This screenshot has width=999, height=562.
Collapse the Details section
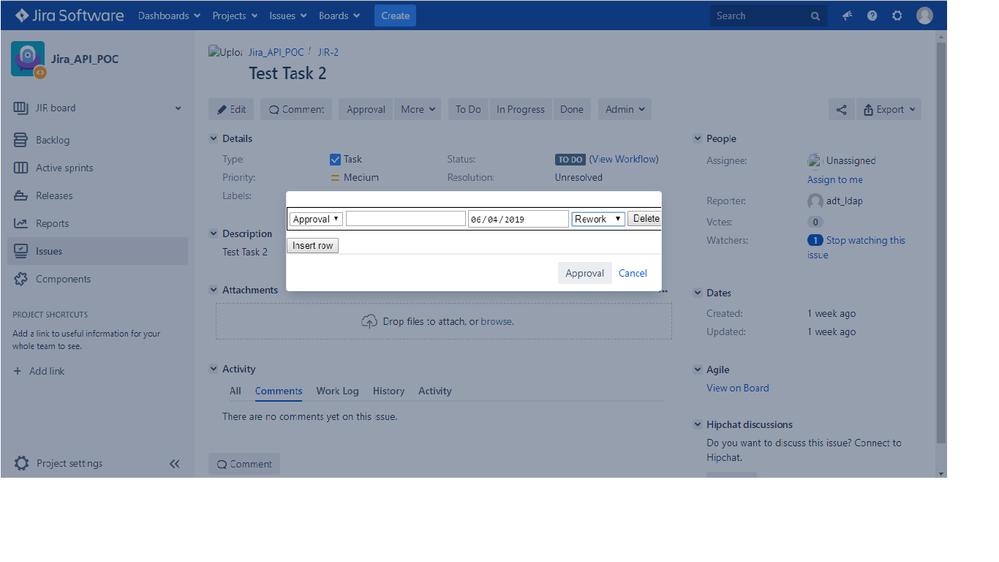click(213, 138)
